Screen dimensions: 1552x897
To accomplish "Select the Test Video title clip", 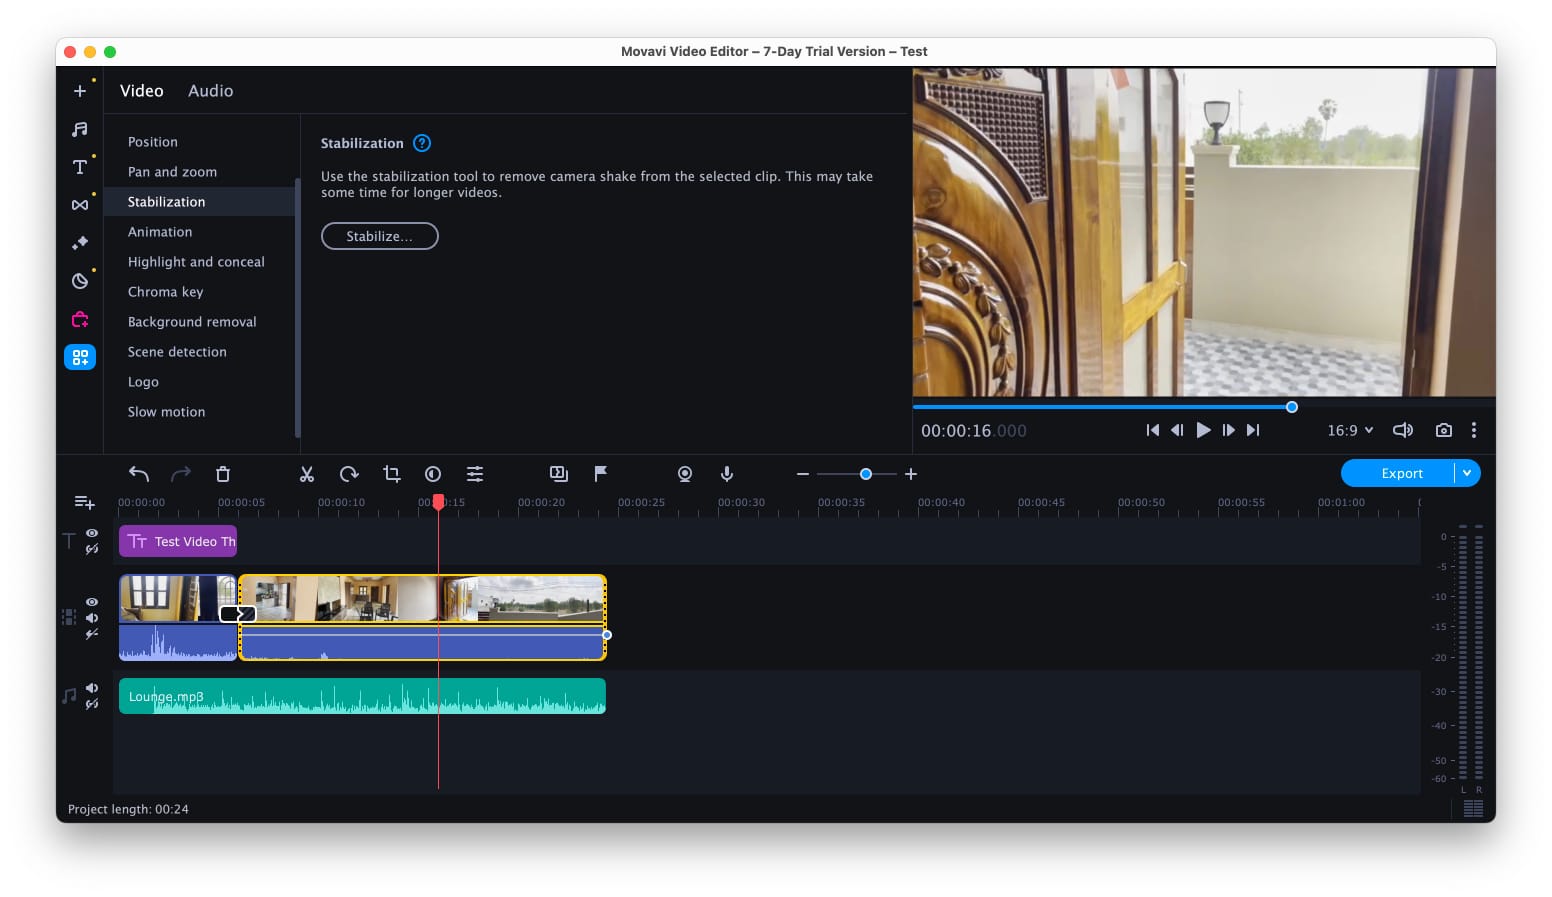I will pyautogui.click(x=178, y=541).
